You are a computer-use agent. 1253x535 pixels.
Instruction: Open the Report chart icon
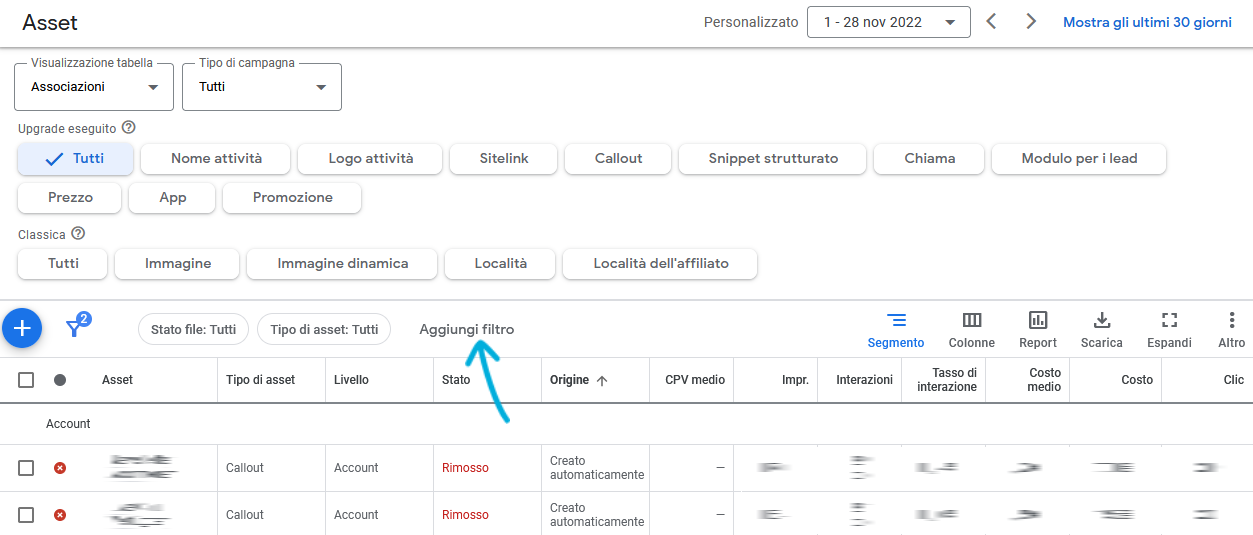click(x=1038, y=329)
